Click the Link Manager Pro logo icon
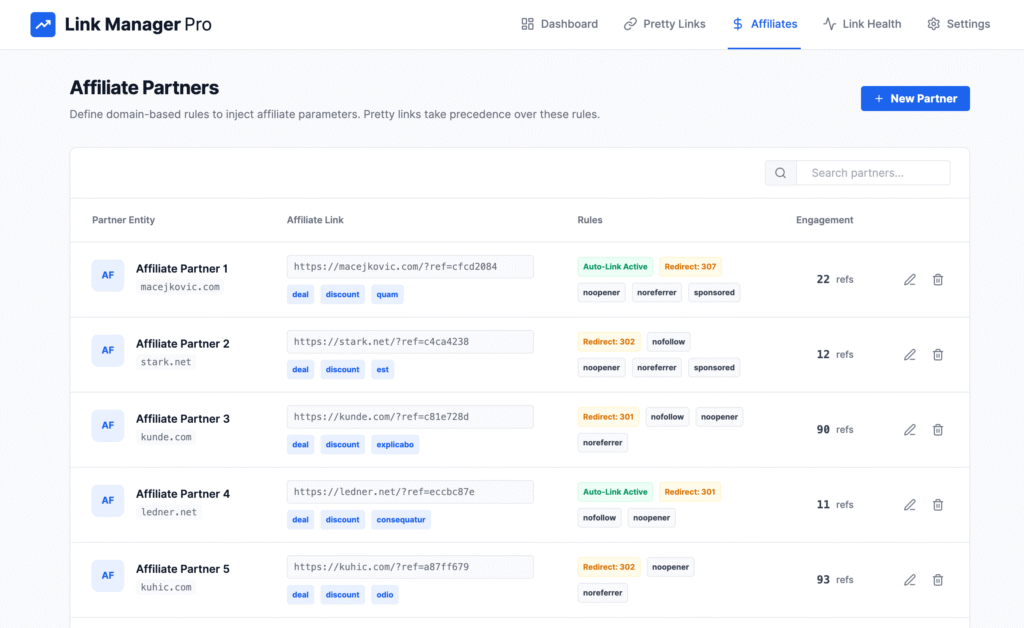Screen dimensions: 1024x628 (43, 24)
